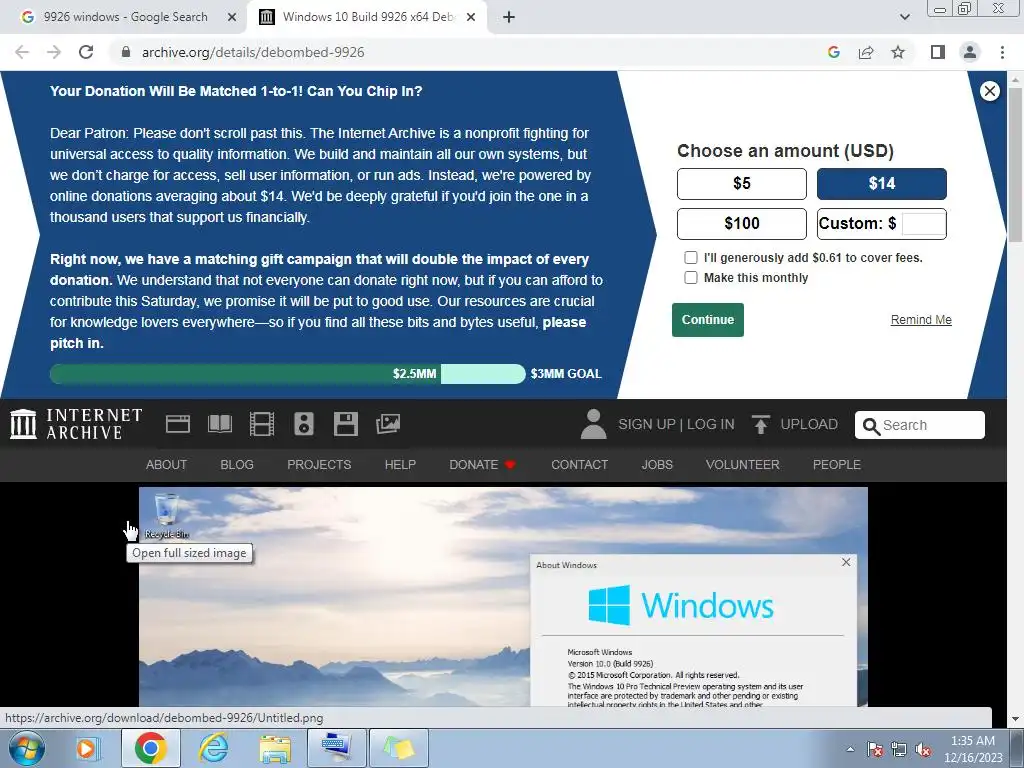The height and width of the screenshot is (768, 1024).
Task: Open the PROJECTS menu item
Action: 319,464
